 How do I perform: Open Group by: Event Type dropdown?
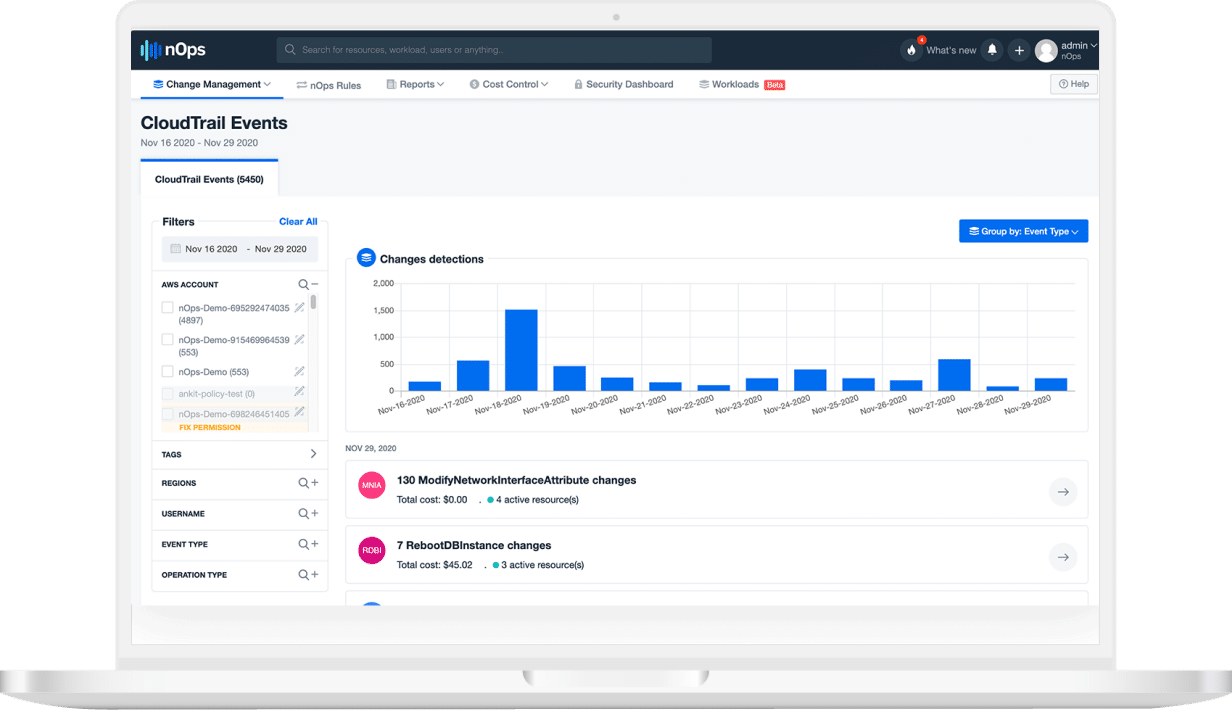tap(1023, 231)
